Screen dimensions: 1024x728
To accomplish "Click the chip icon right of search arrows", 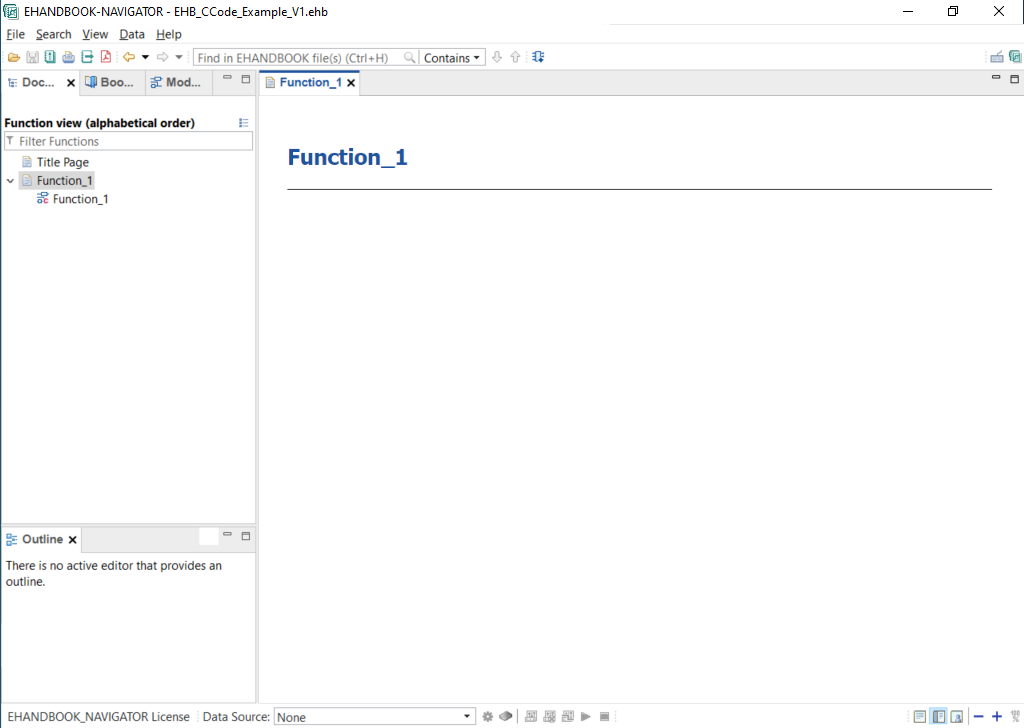I will pos(538,58).
